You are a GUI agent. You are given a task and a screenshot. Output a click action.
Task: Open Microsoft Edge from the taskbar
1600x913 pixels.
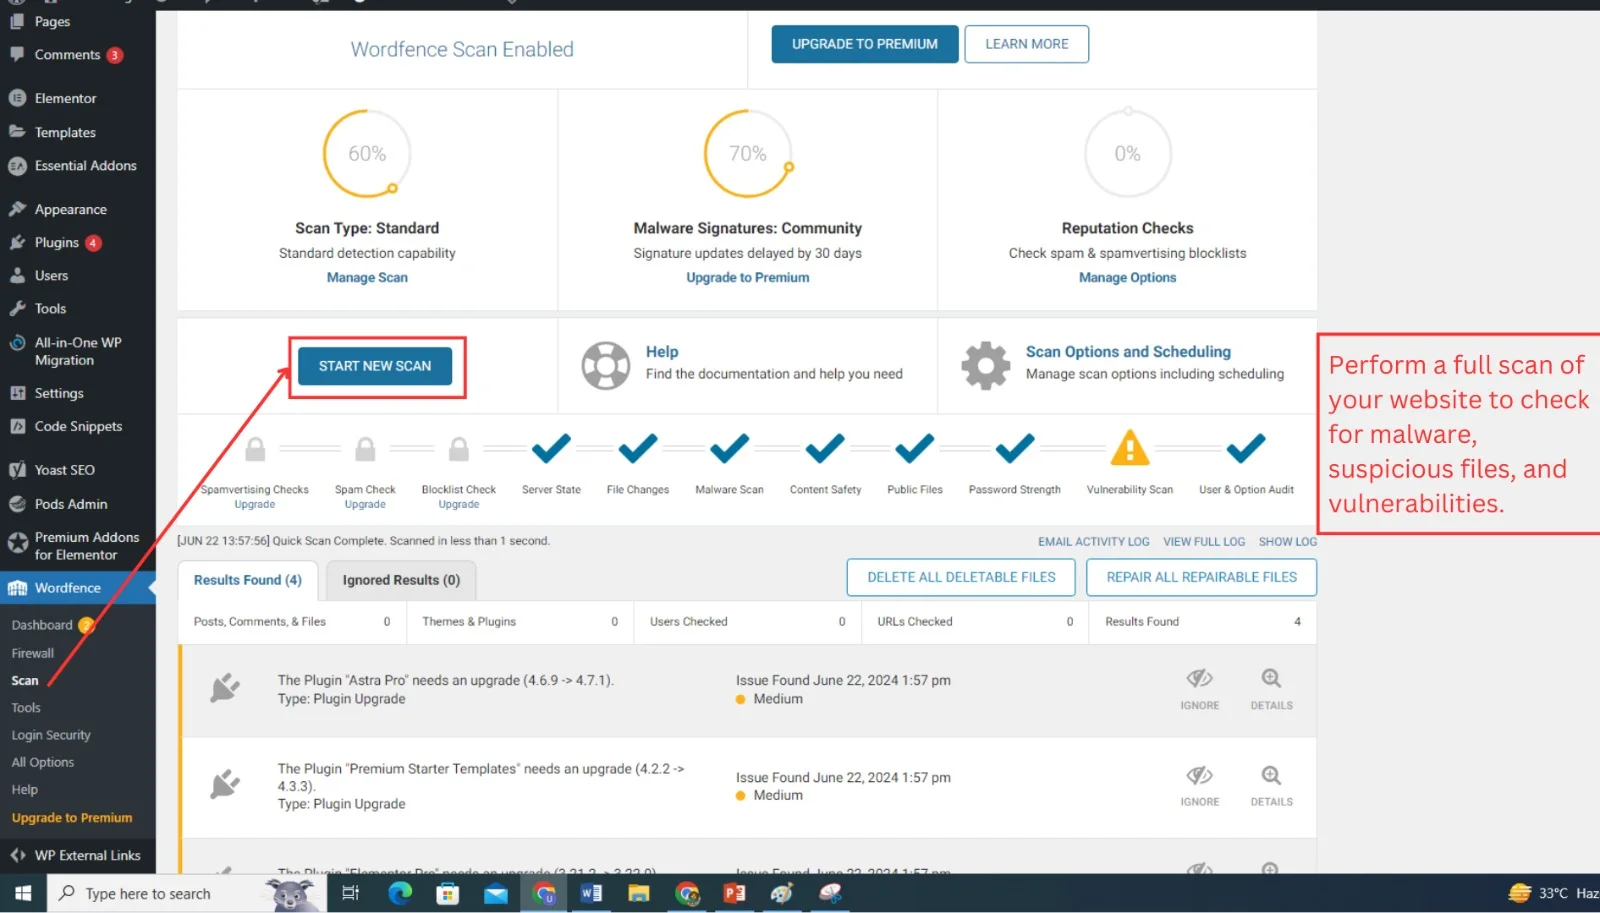coord(400,893)
